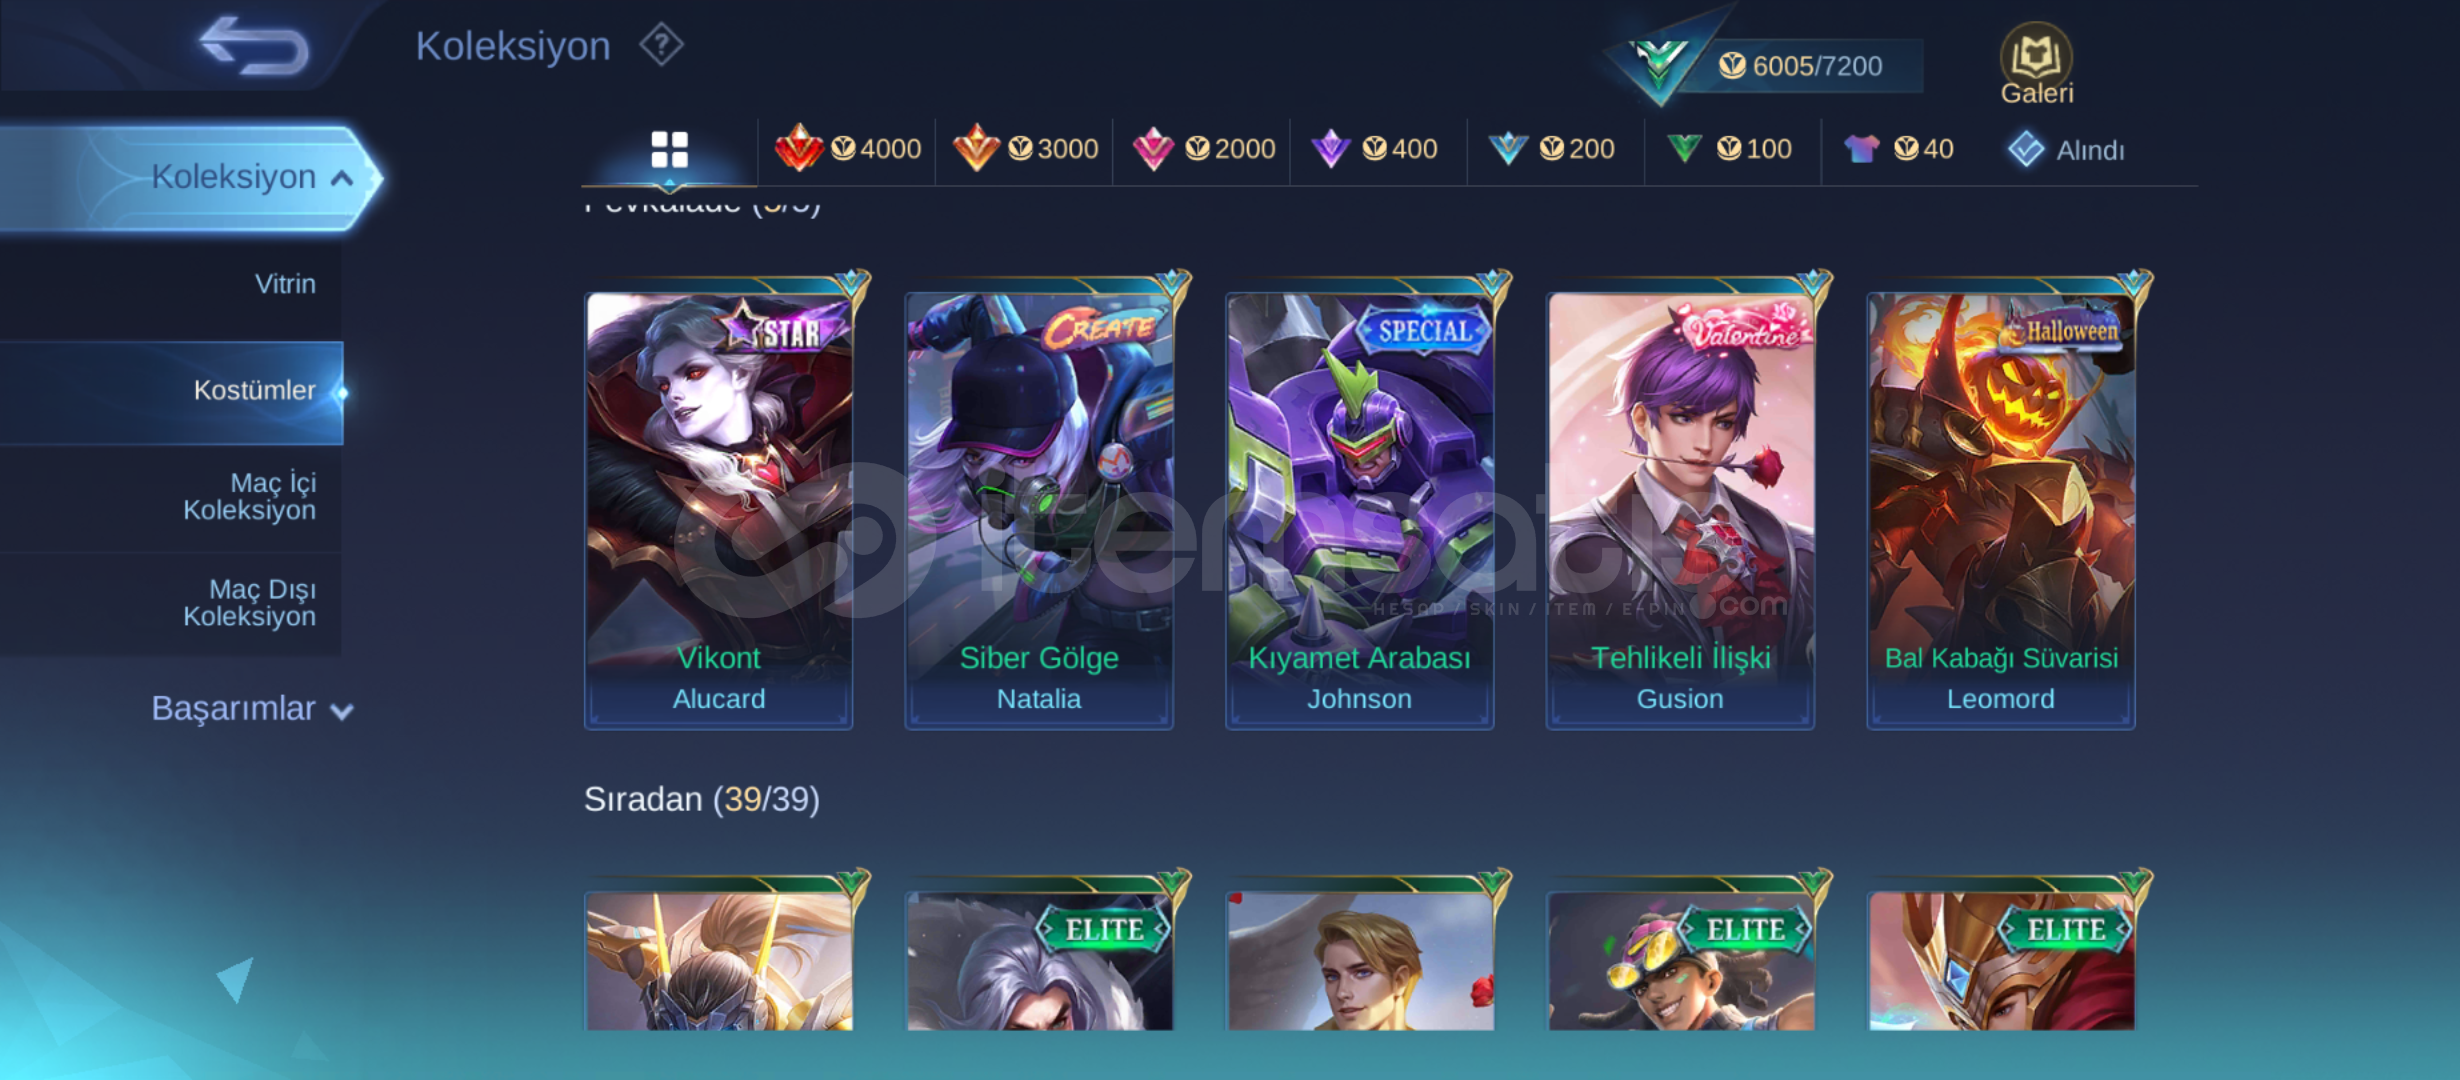This screenshot has width=2460, height=1080.
Task: Open the Galeri icon
Action: 2036,64
